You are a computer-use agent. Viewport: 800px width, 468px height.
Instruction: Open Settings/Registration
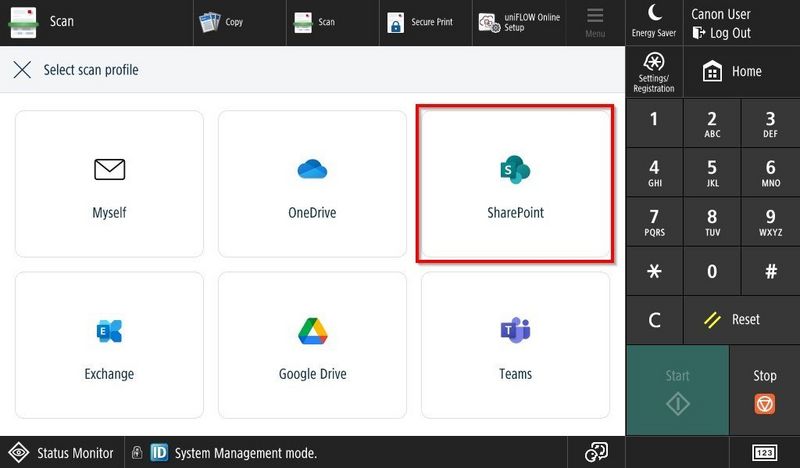tap(654, 71)
